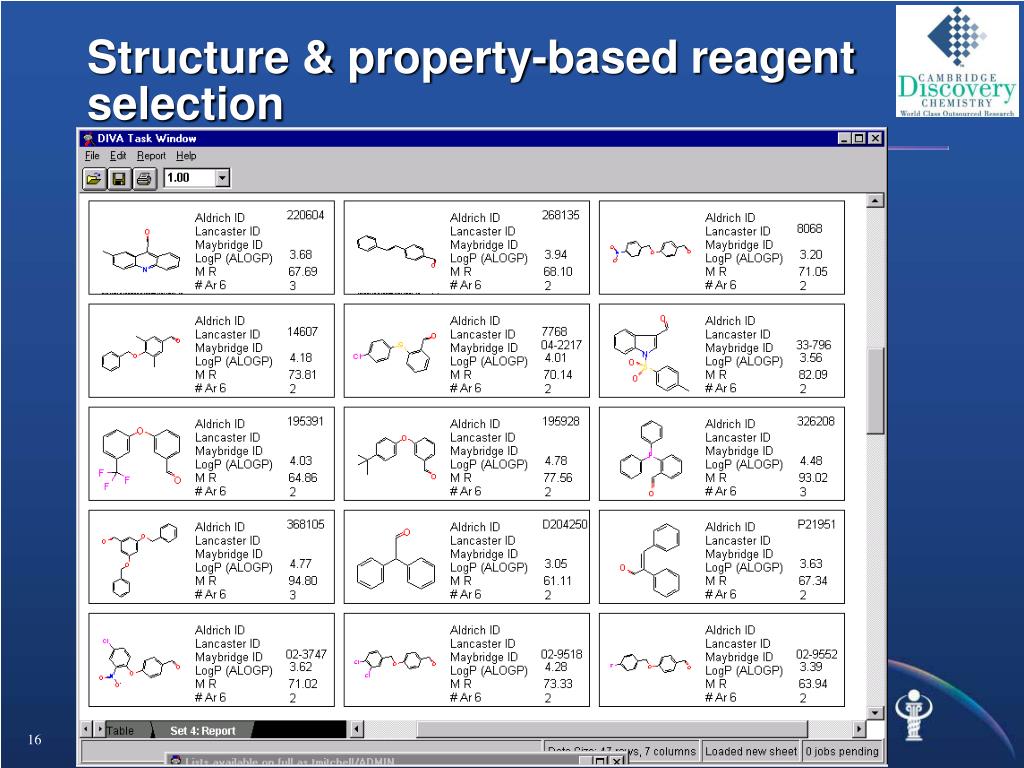Click the M R value 71.05
The image size is (1024, 768).
pyautogui.click(x=812, y=272)
